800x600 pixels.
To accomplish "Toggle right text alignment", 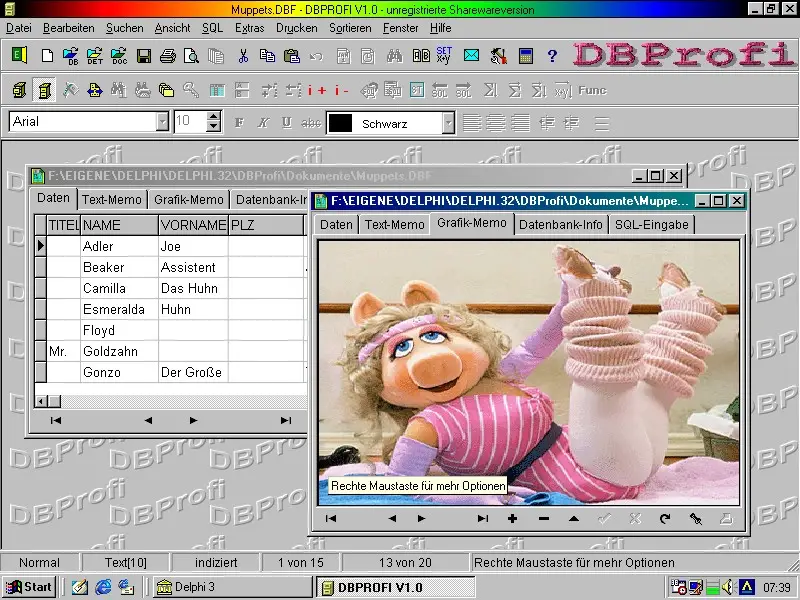I will 520,123.
